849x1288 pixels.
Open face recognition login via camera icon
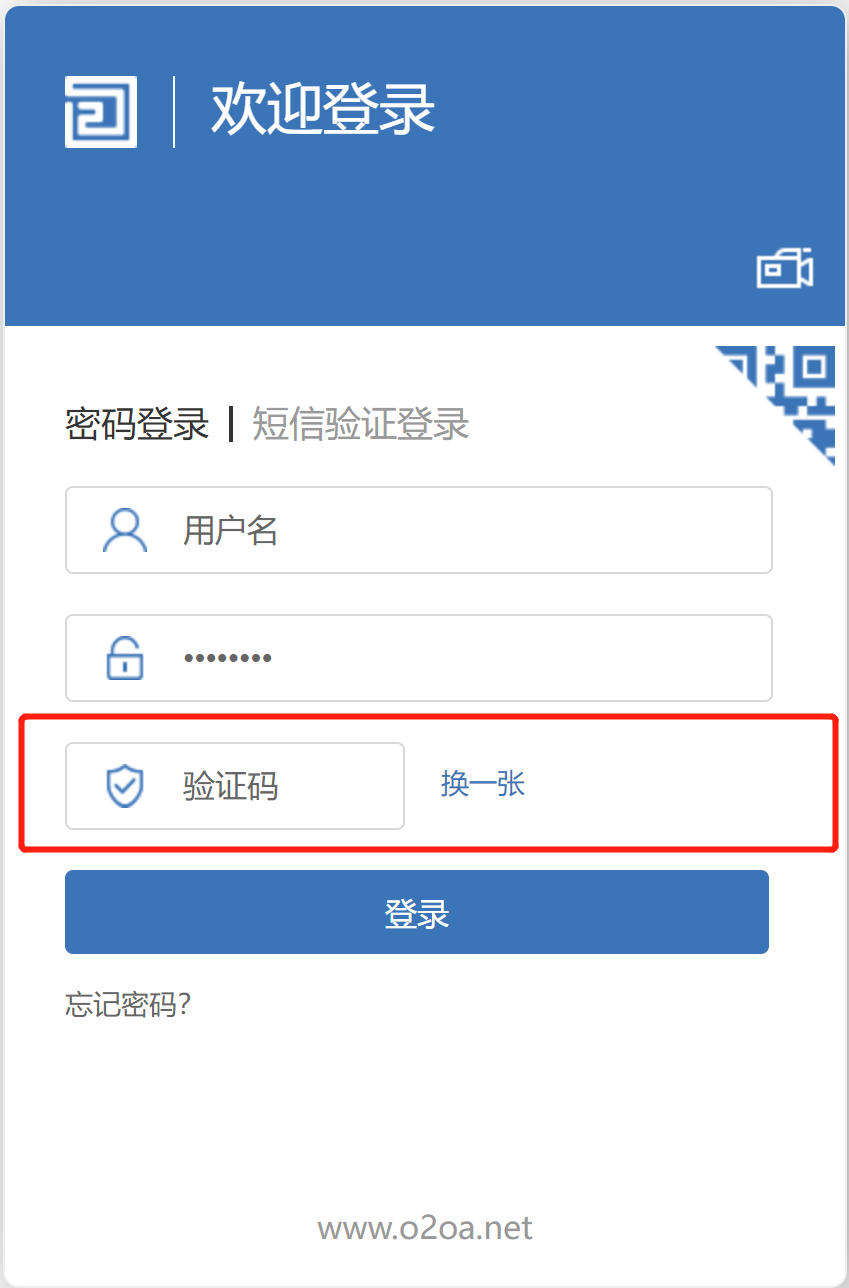[x=785, y=268]
